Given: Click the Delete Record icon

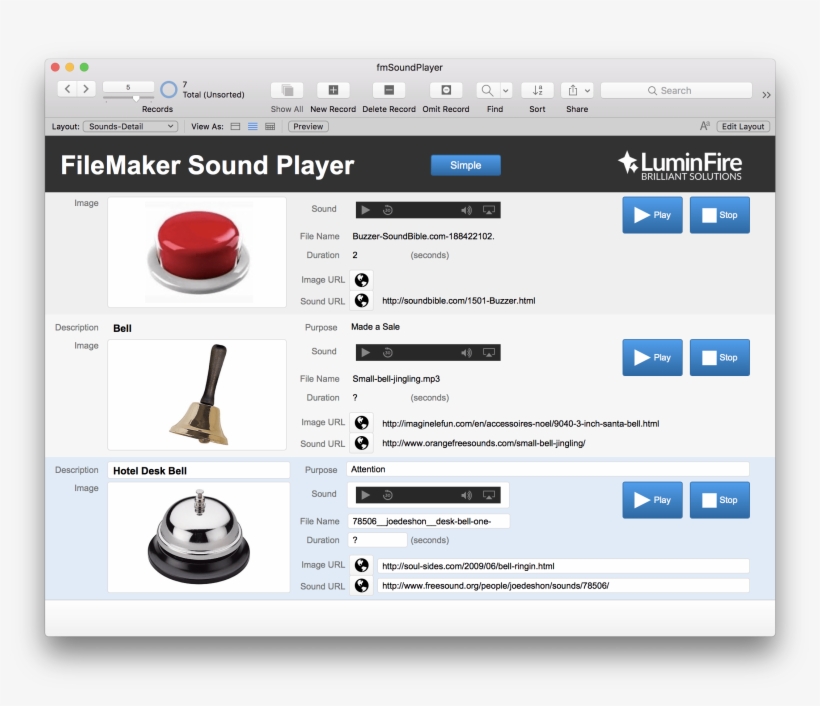Looking at the screenshot, I should (389, 90).
